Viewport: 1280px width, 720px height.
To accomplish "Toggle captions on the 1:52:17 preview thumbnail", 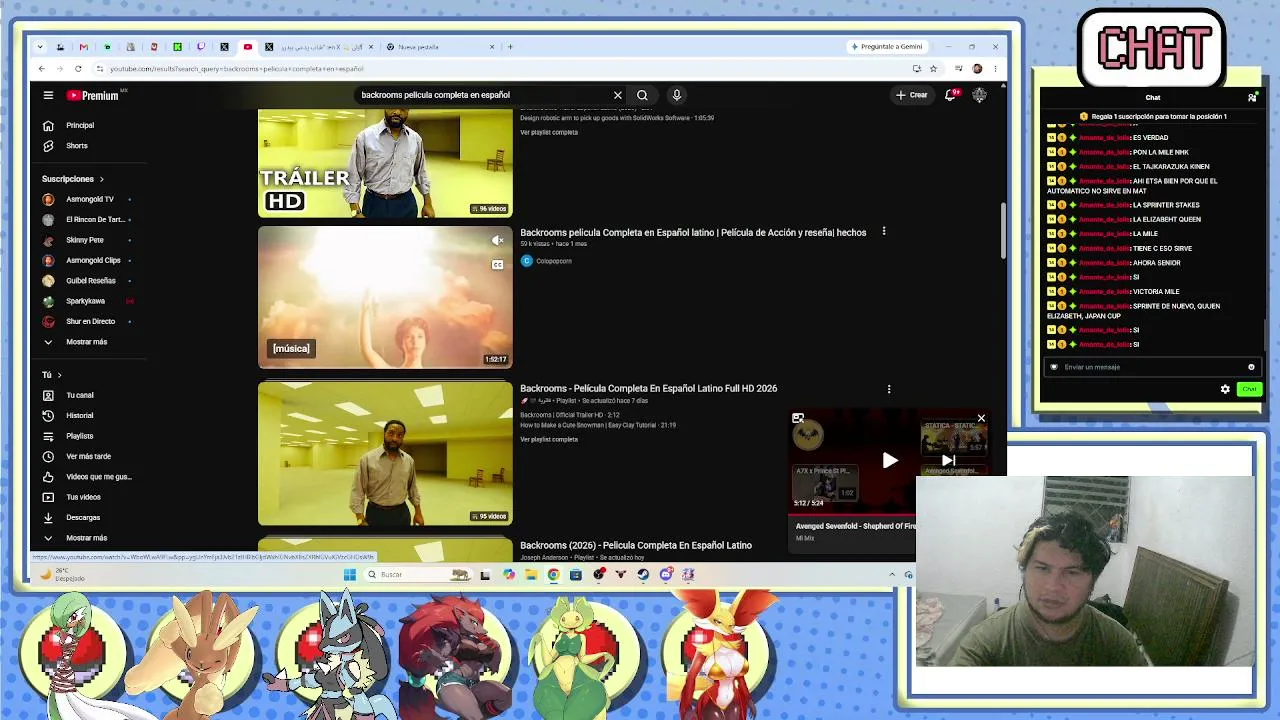I will coord(497,265).
